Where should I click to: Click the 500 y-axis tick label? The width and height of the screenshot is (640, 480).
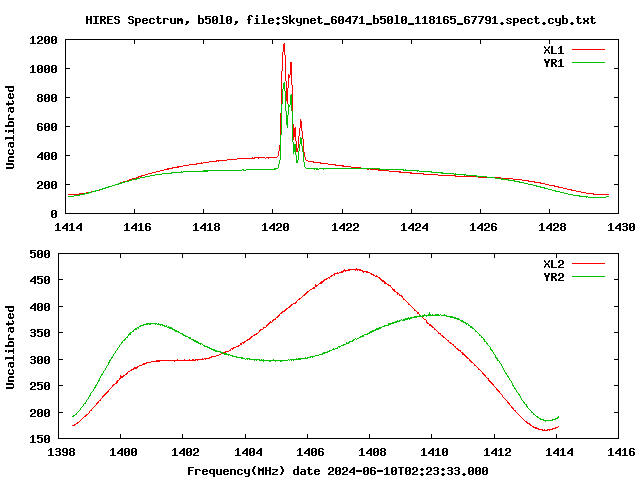[x=40, y=254]
